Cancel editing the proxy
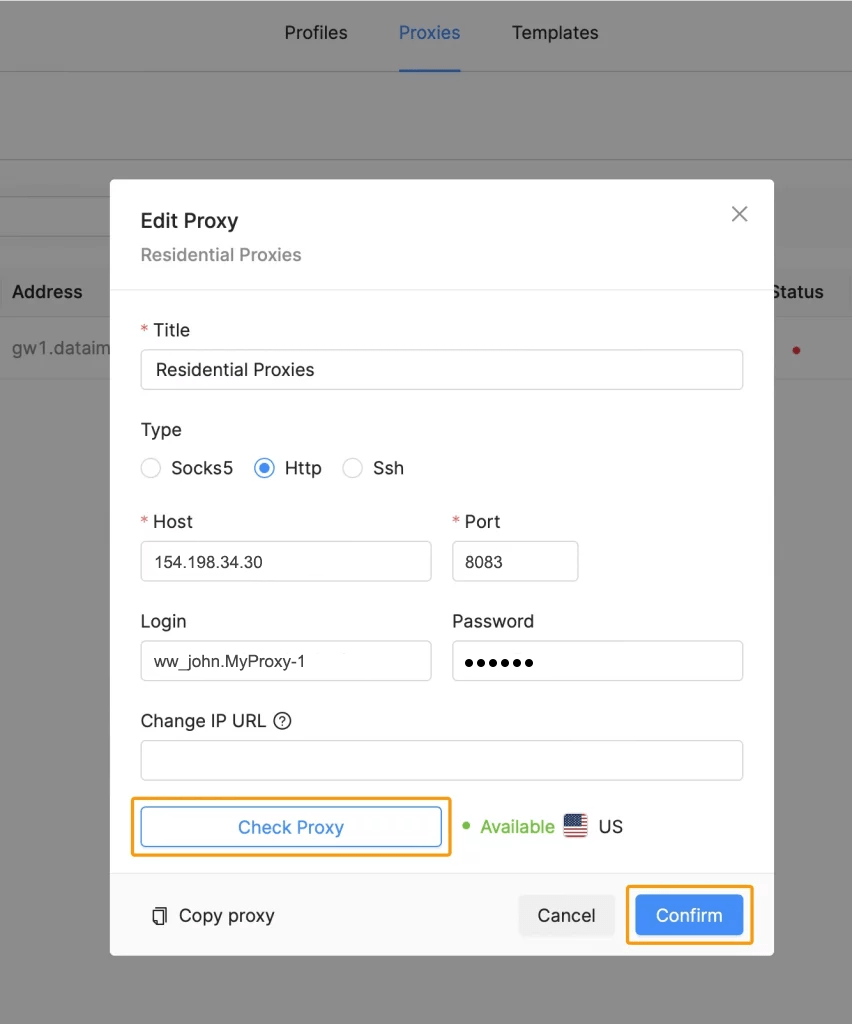 [x=566, y=915]
